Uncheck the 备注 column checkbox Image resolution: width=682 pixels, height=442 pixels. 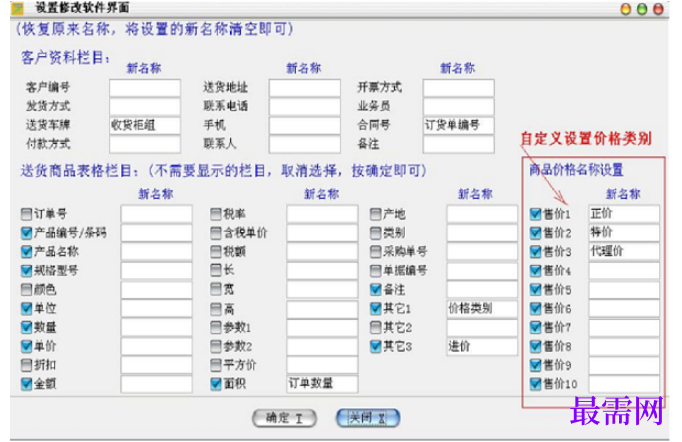[375, 289]
